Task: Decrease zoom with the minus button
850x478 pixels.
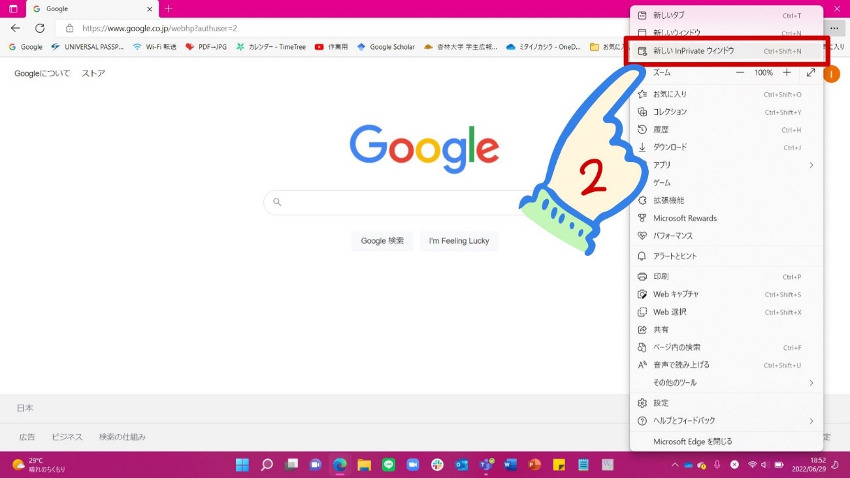Action: [739, 73]
